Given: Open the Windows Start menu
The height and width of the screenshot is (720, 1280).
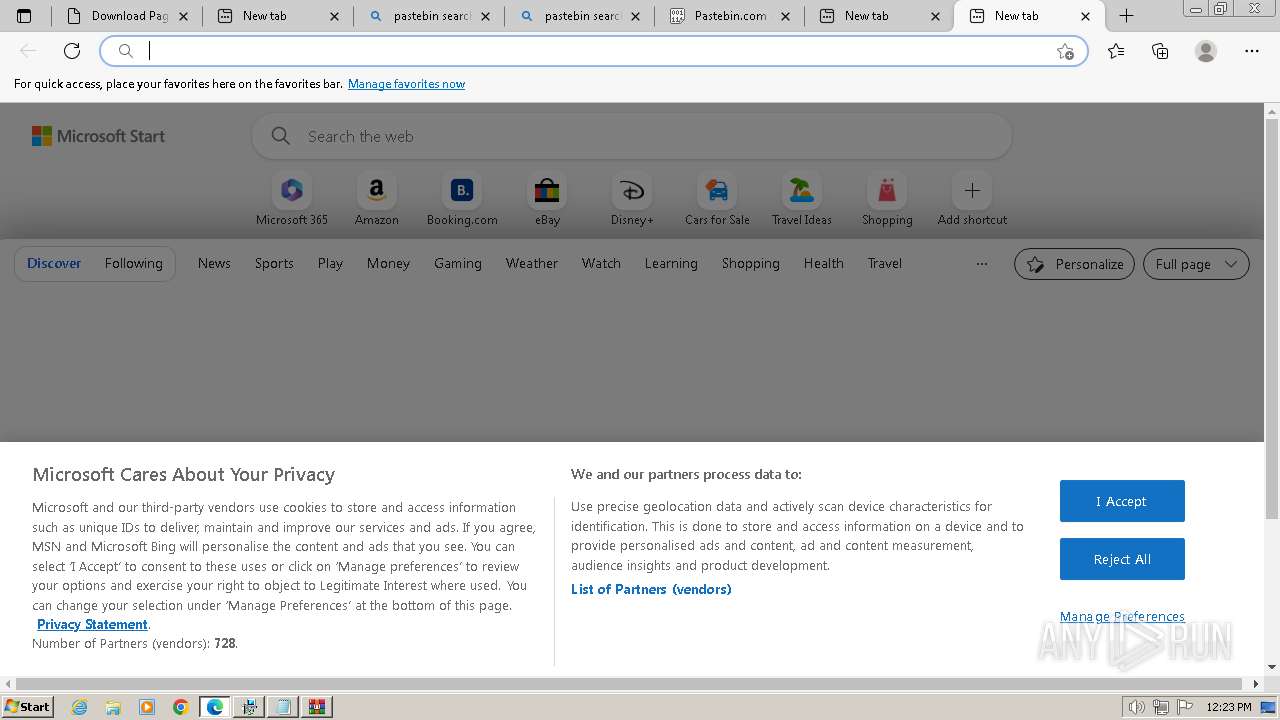Looking at the screenshot, I should 28,707.
